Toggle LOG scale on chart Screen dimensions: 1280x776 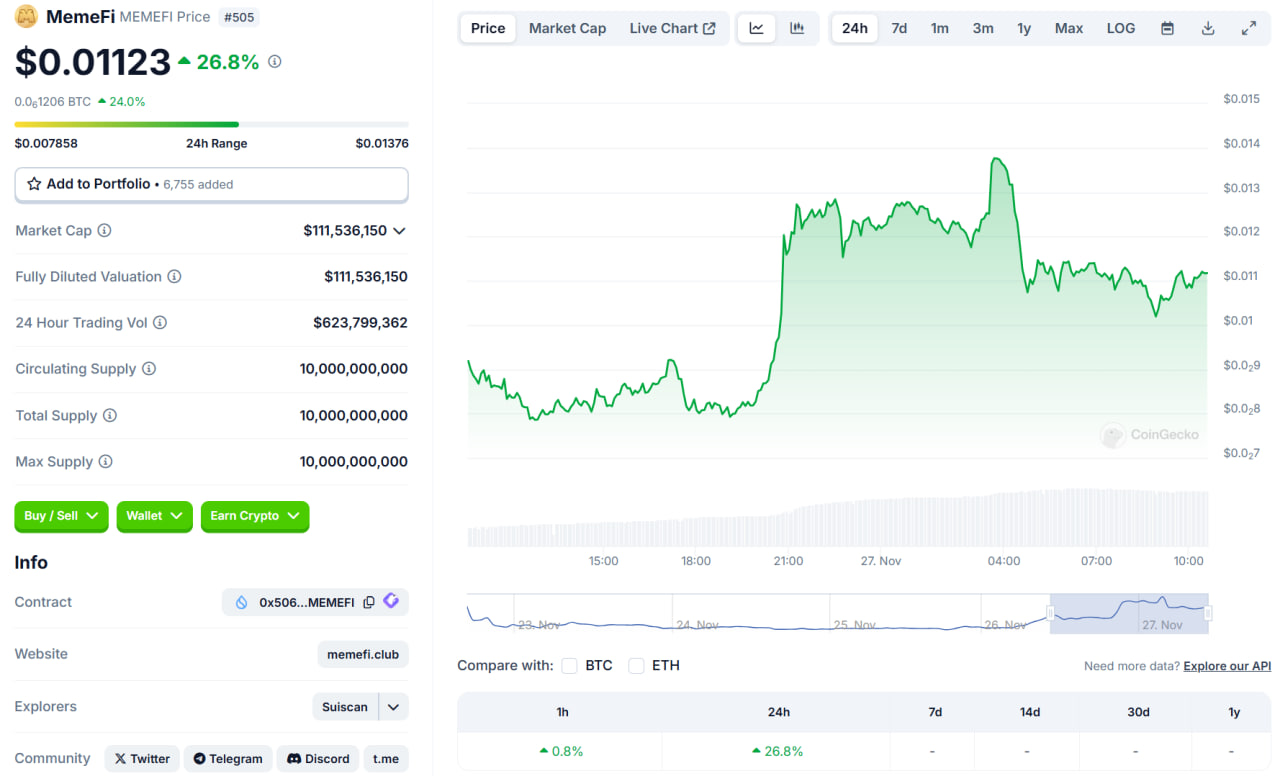(1121, 28)
